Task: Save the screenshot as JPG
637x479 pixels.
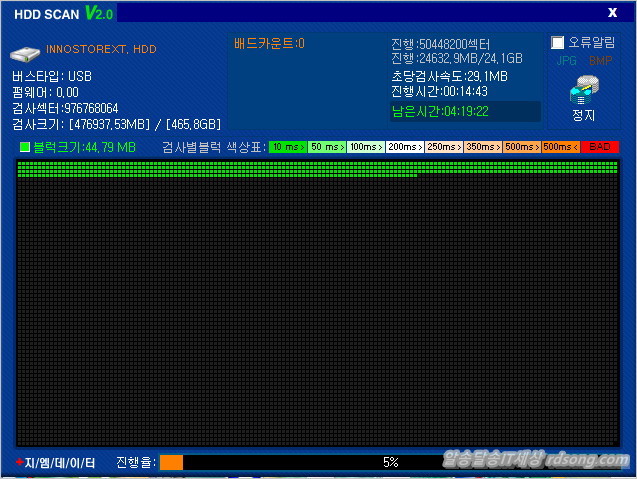Action: [566, 61]
